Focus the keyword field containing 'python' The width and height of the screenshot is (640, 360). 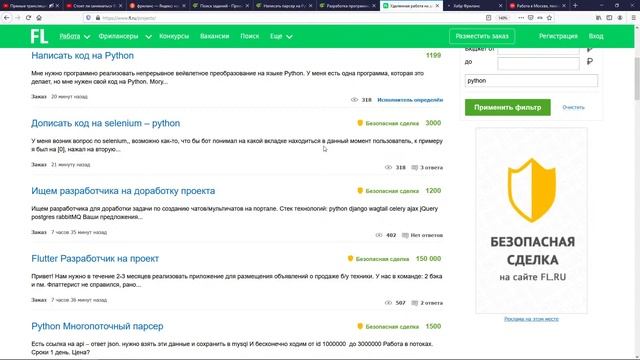pyautogui.click(x=531, y=81)
